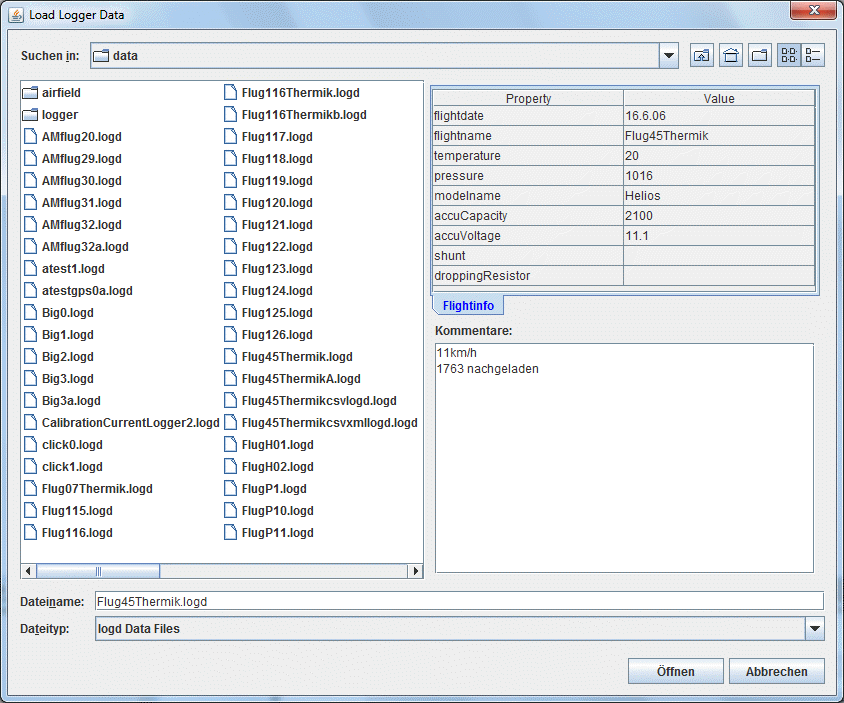Image resolution: width=844 pixels, height=703 pixels.
Task: Switch to the Flightinfo tab
Action: click(468, 306)
